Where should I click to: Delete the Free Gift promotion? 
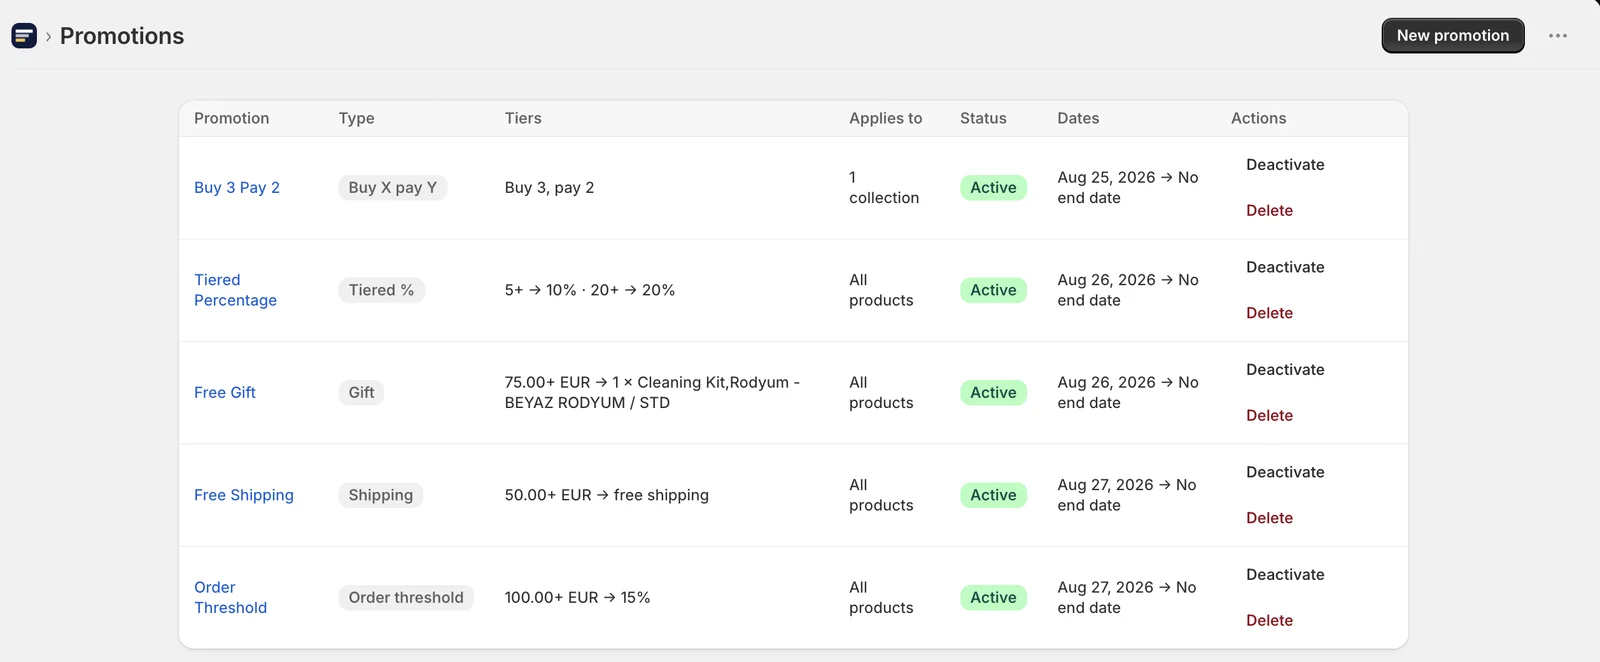1269,416
